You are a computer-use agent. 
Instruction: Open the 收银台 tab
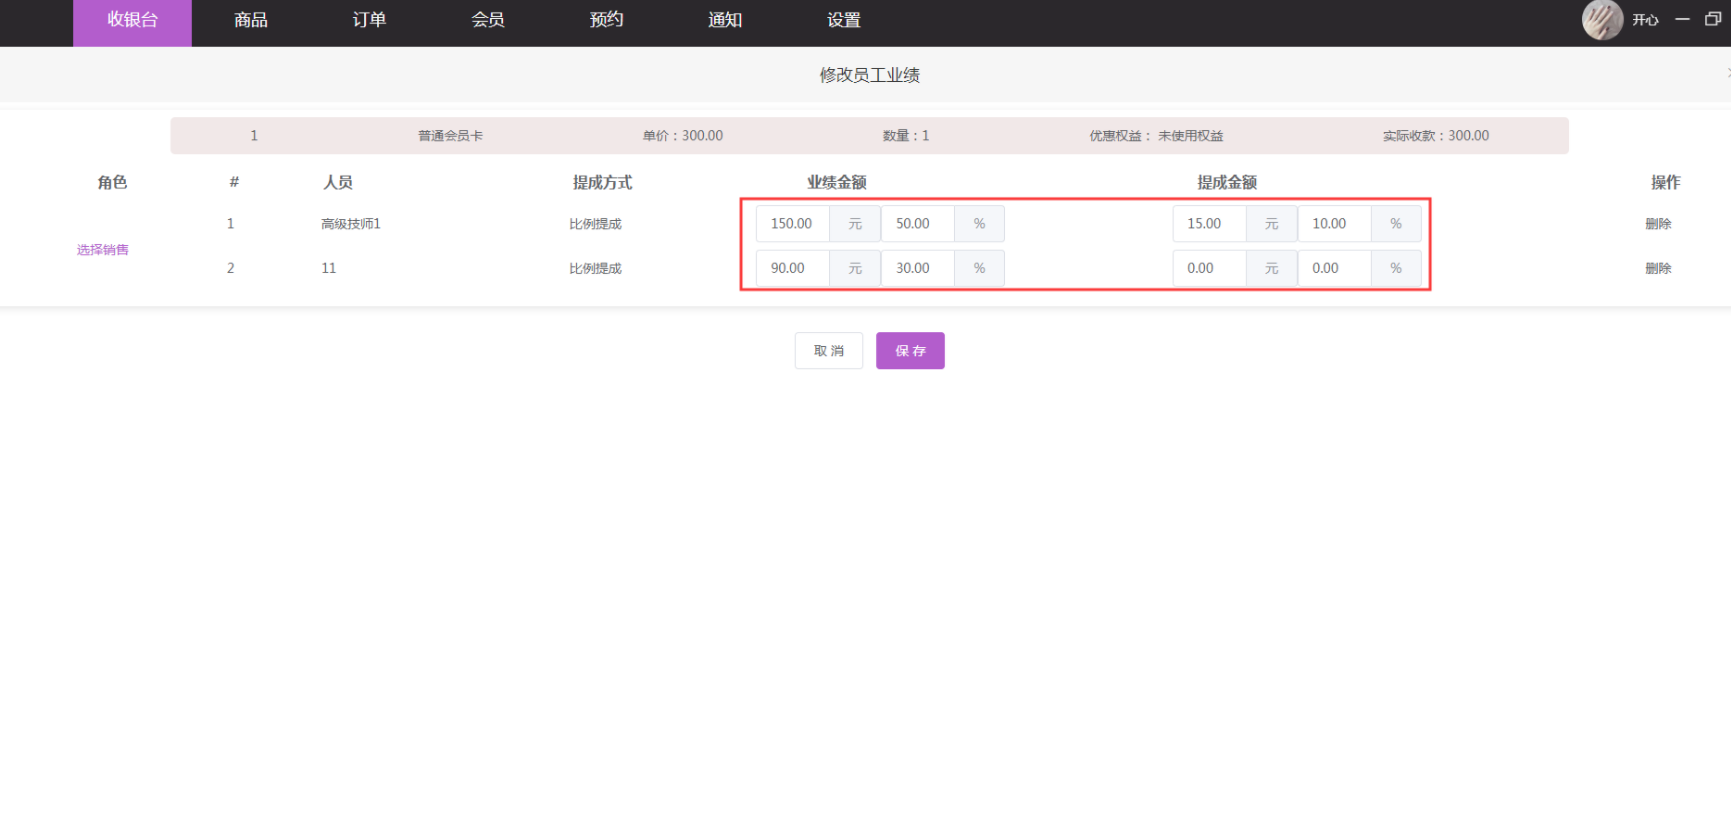point(132,22)
